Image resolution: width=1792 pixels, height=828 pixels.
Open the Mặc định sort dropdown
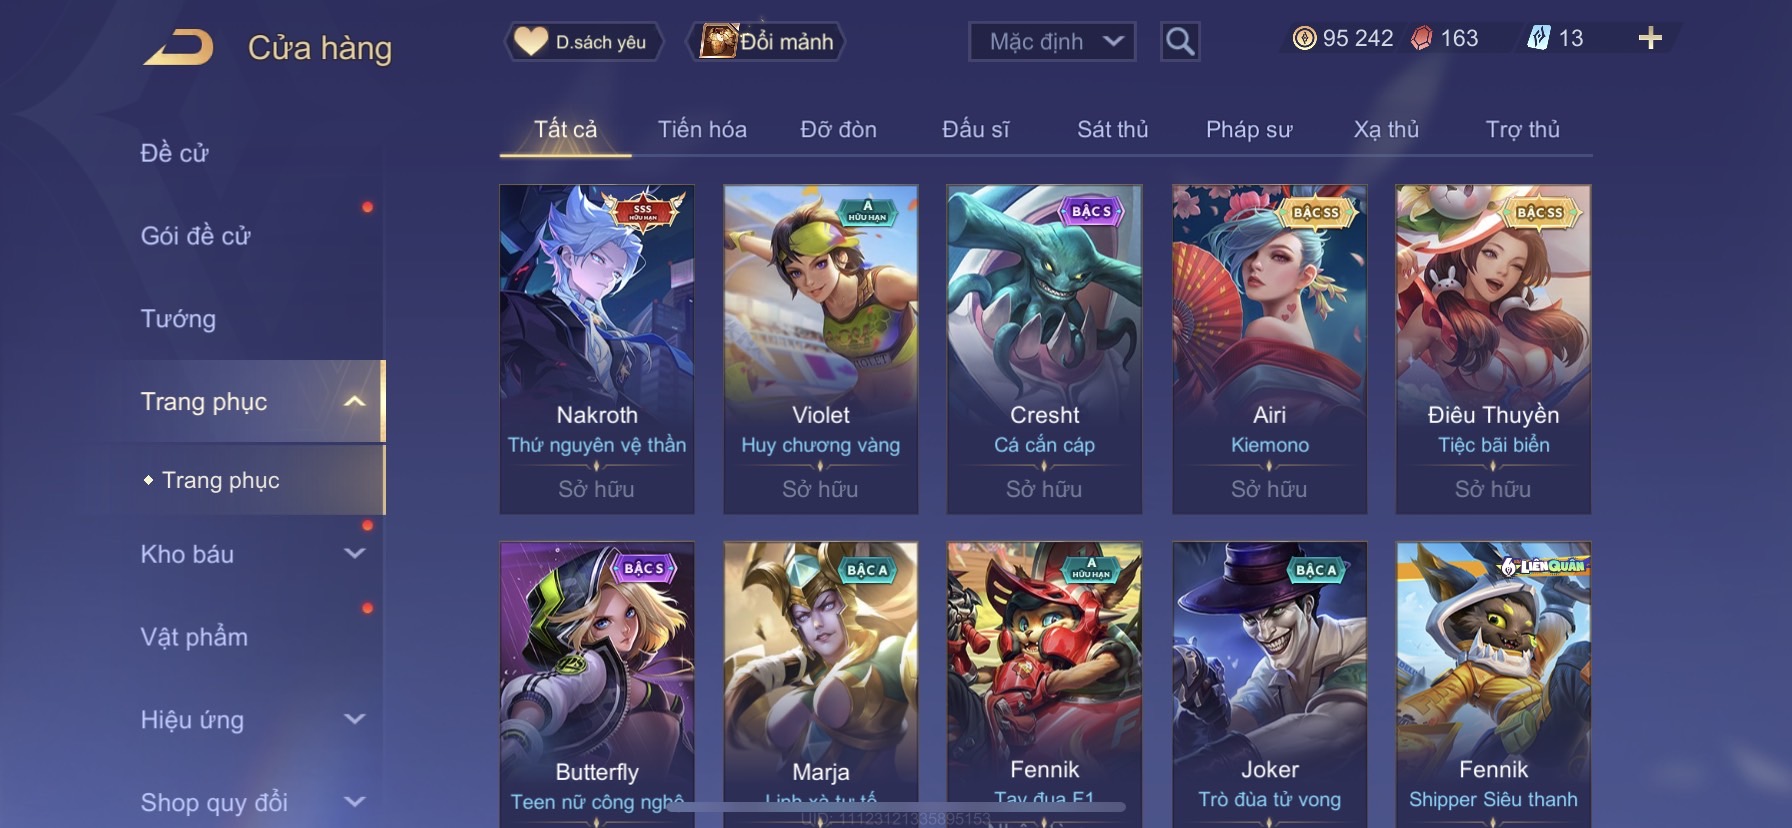coord(1052,42)
